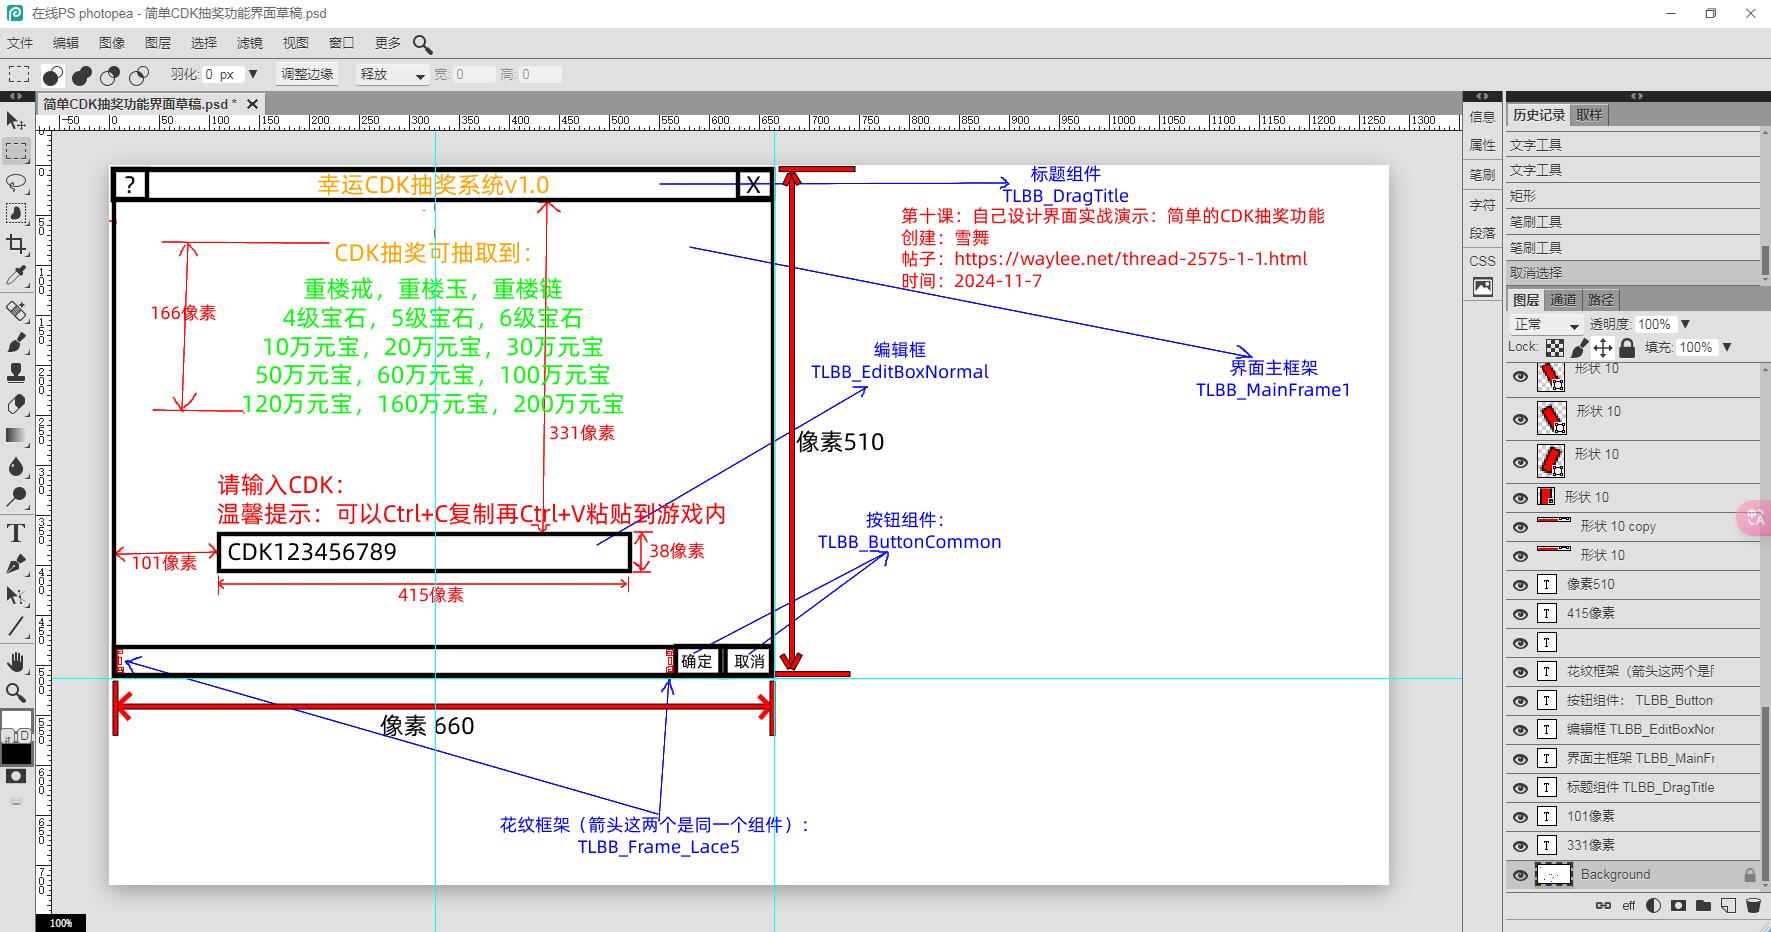Image resolution: width=1771 pixels, height=932 pixels.
Task: Open the feather 羽化 dropdown arrow
Action: (253, 74)
